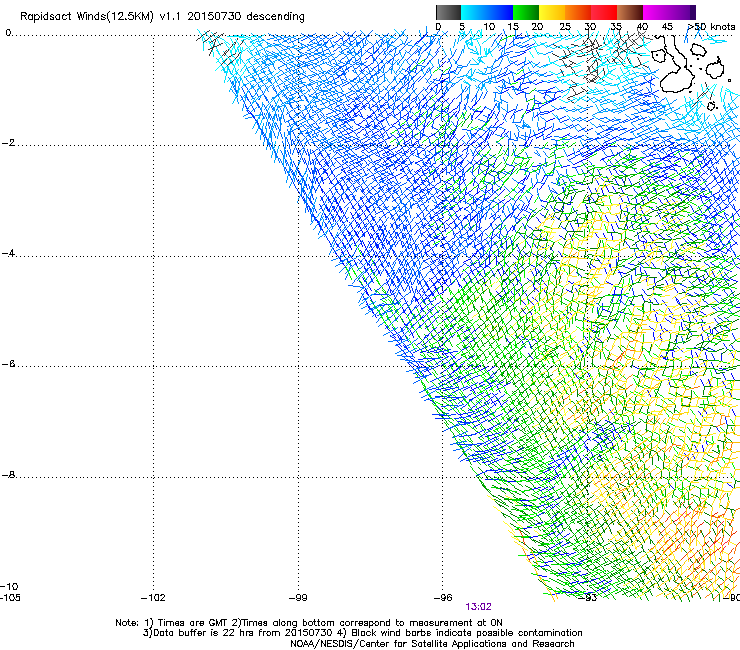Viewport: 740px width, 650px height.
Task: Click the -6 latitude axis label
Action: click(x=9, y=364)
